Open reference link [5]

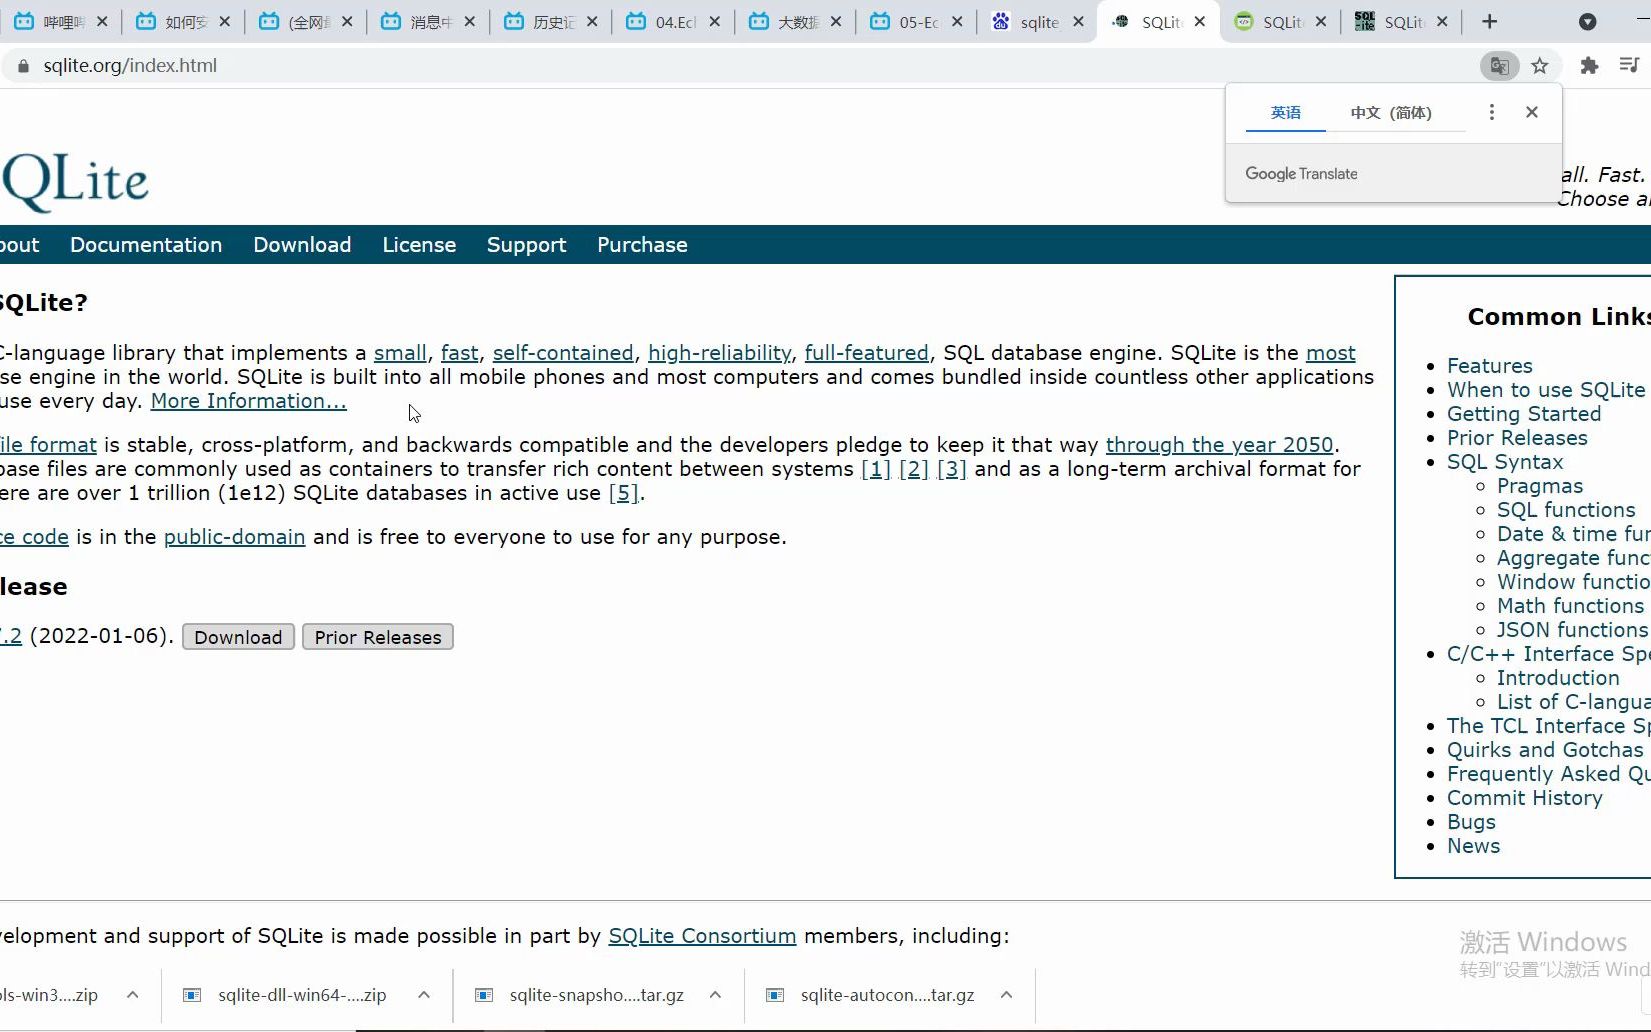pos(623,493)
